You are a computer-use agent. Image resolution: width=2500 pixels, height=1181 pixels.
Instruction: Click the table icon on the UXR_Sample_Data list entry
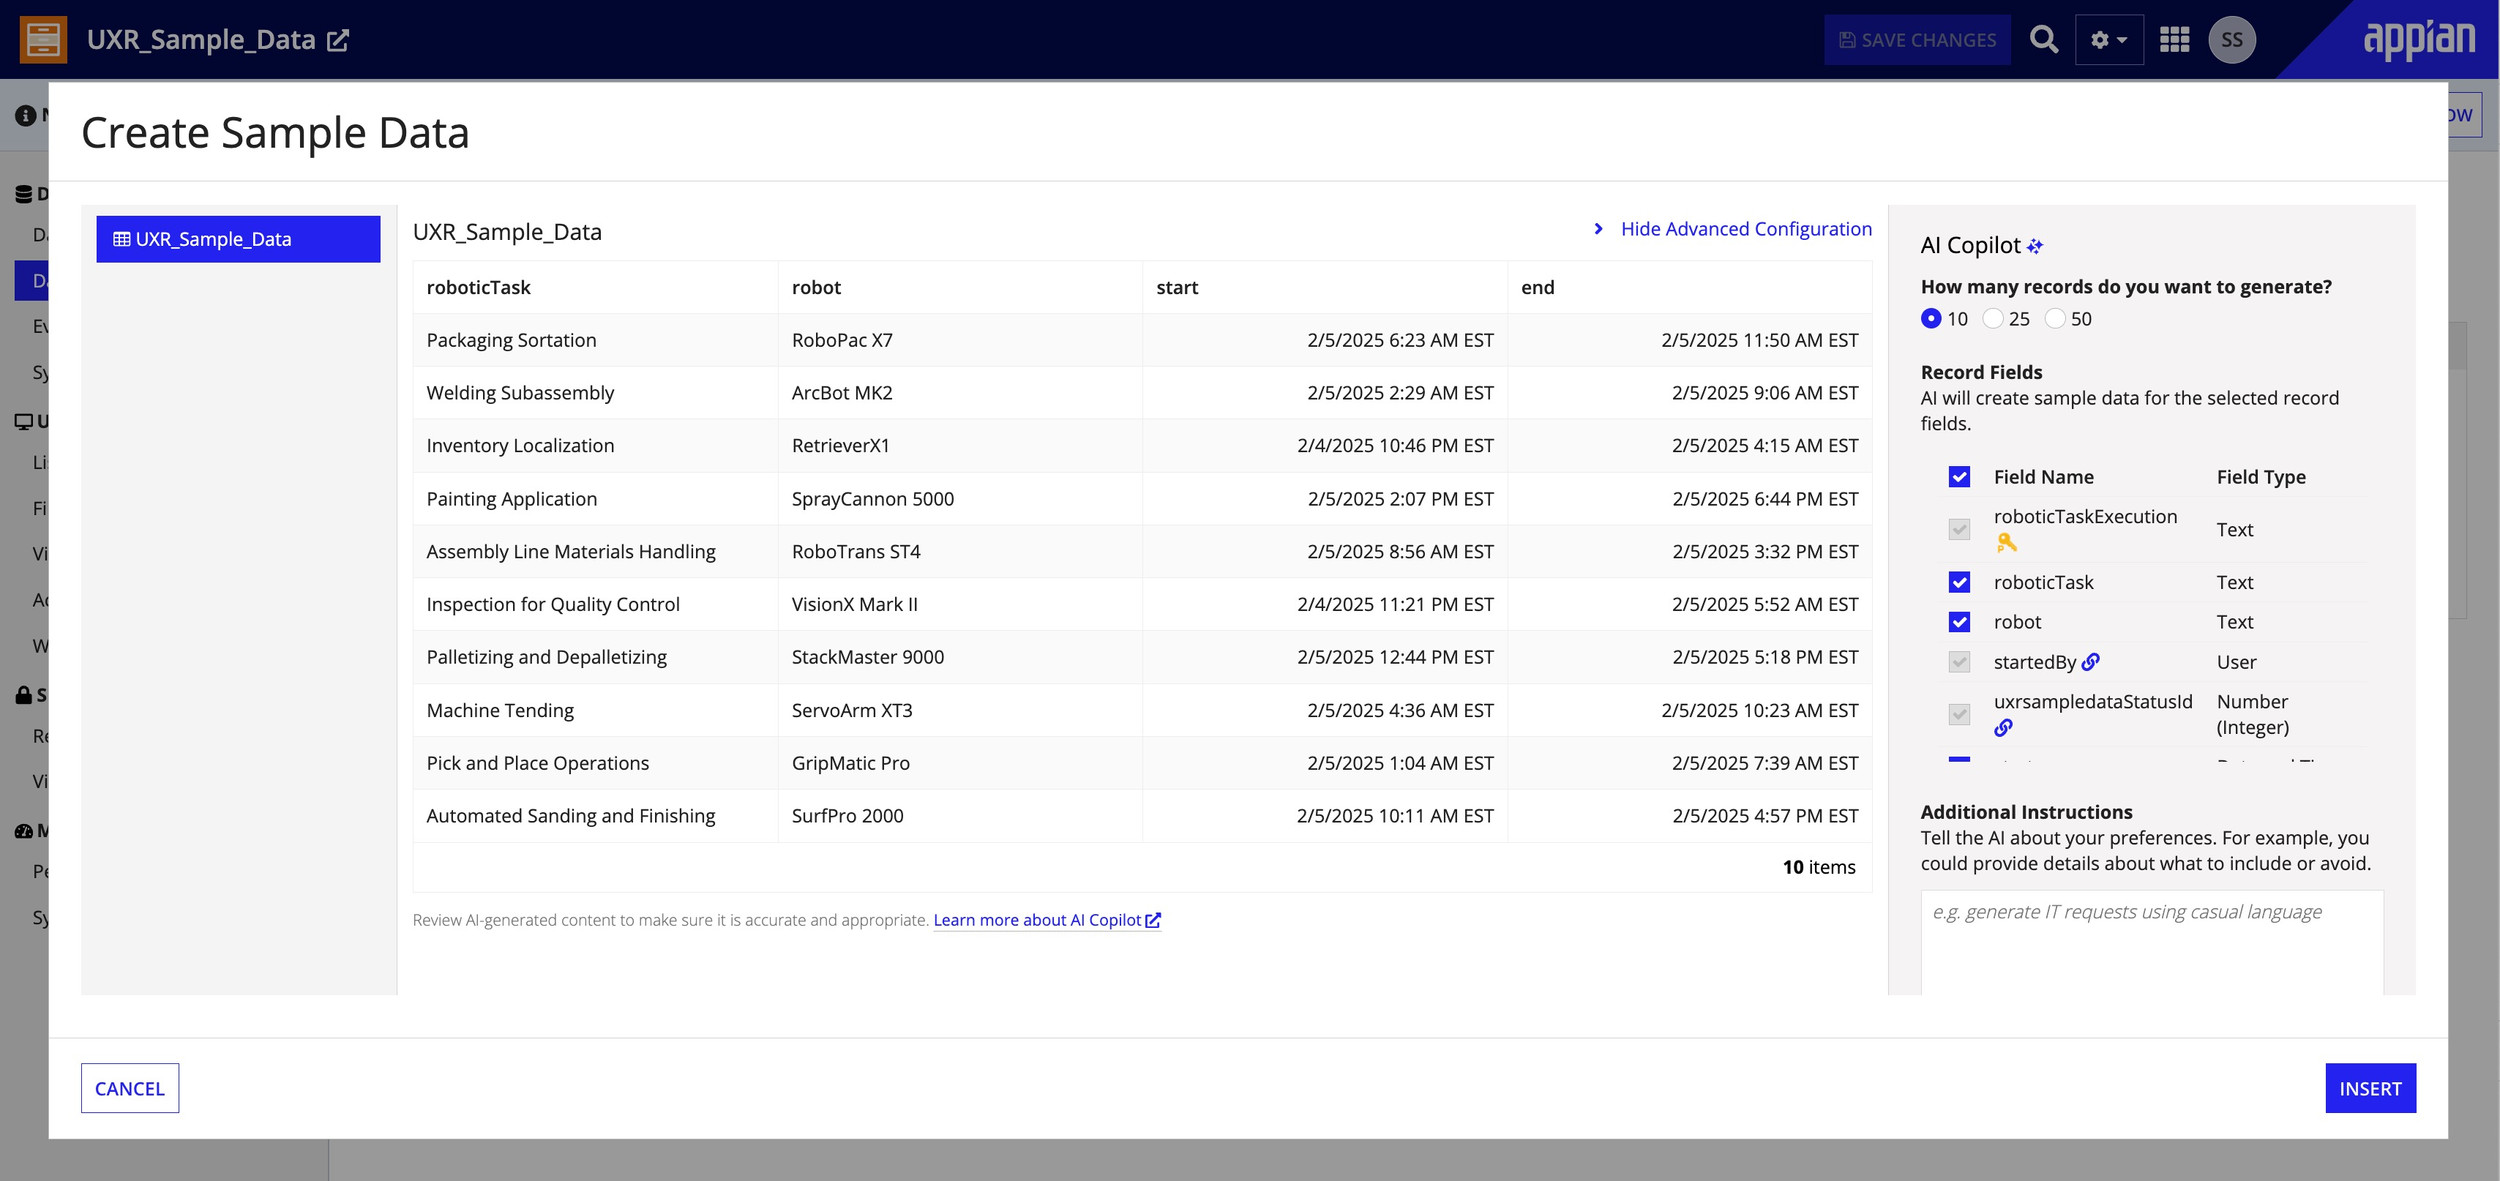coord(121,239)
